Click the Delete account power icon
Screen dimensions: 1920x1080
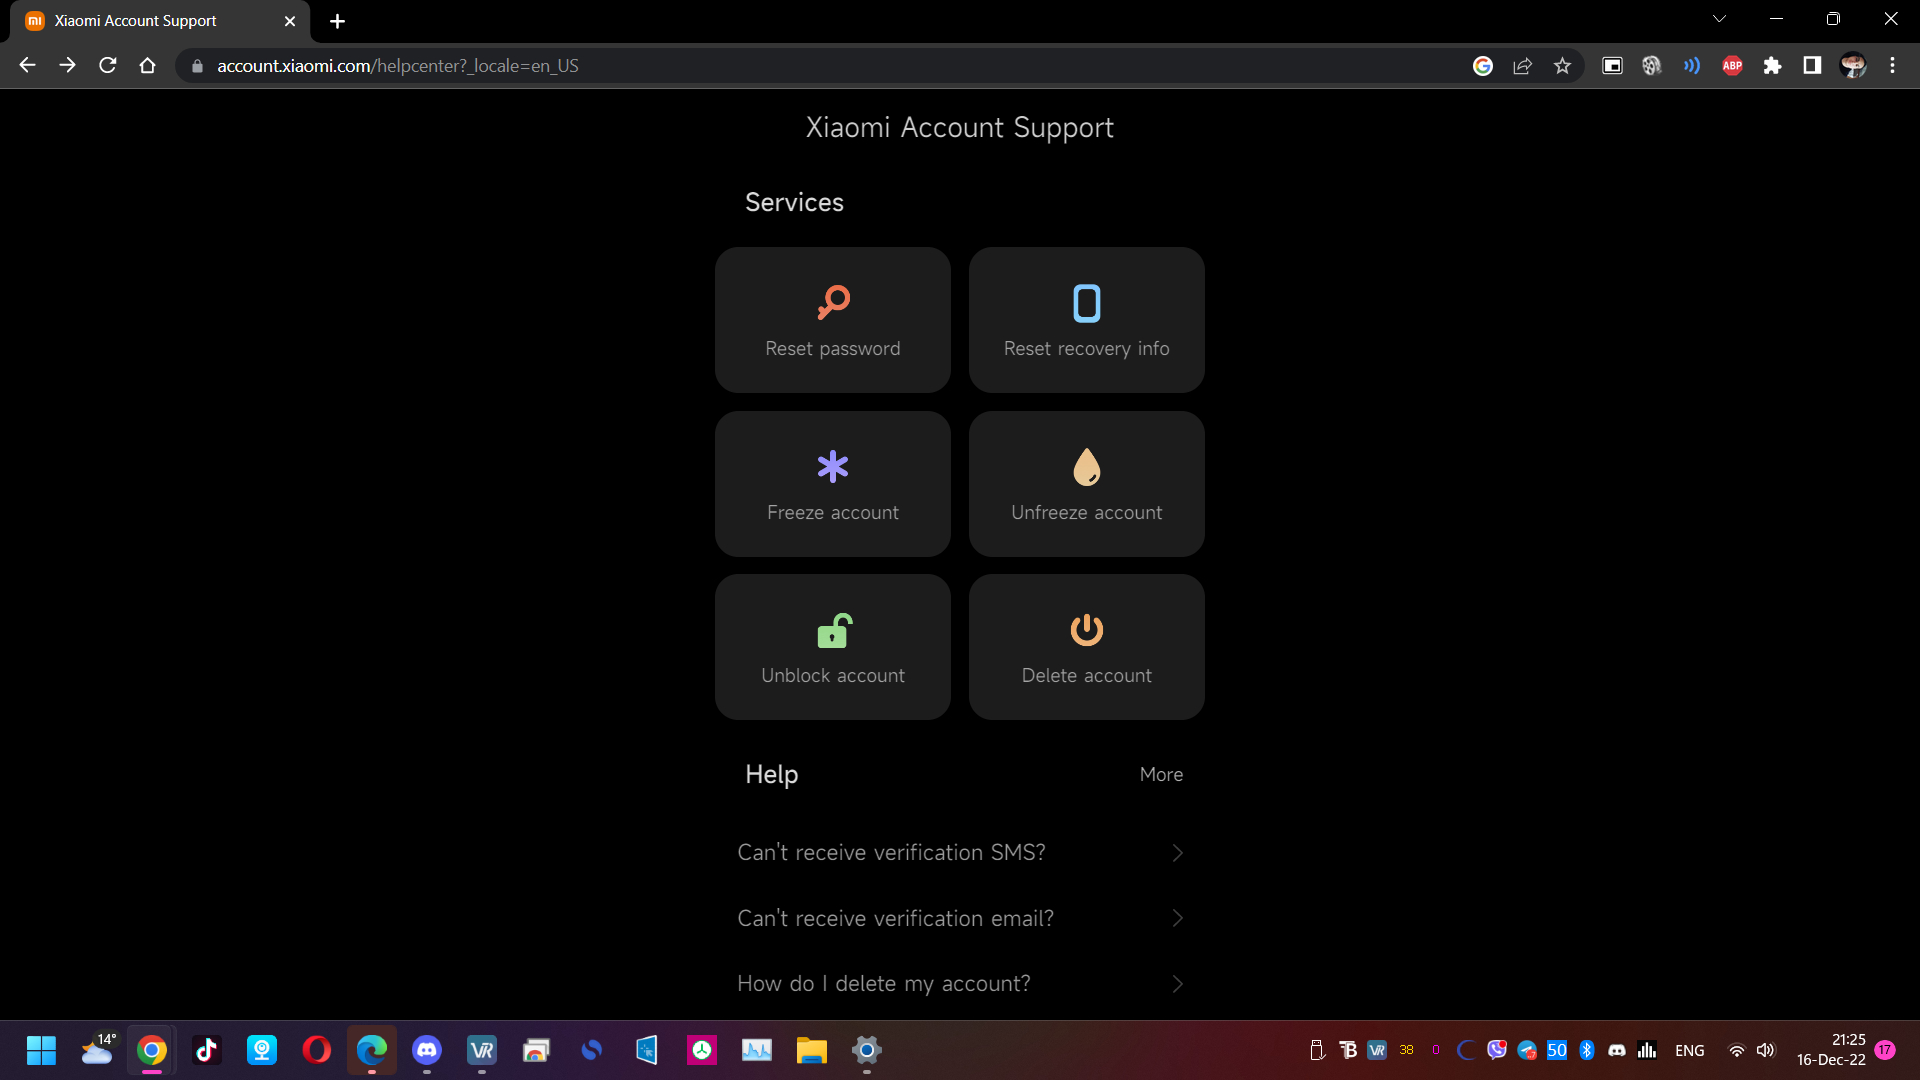1086,630
